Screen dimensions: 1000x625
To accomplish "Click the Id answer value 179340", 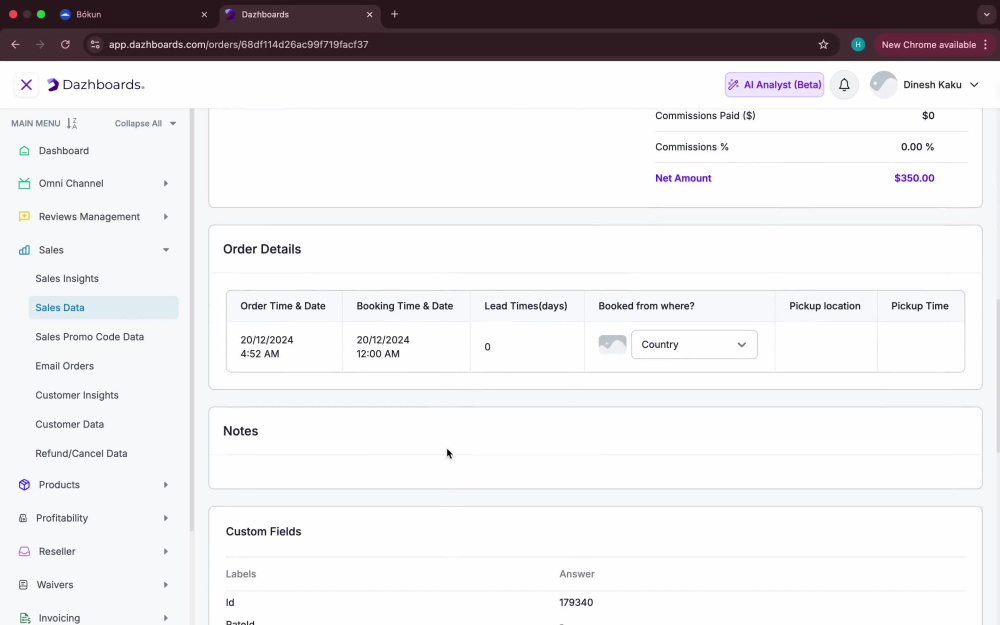I will (576, 603).
